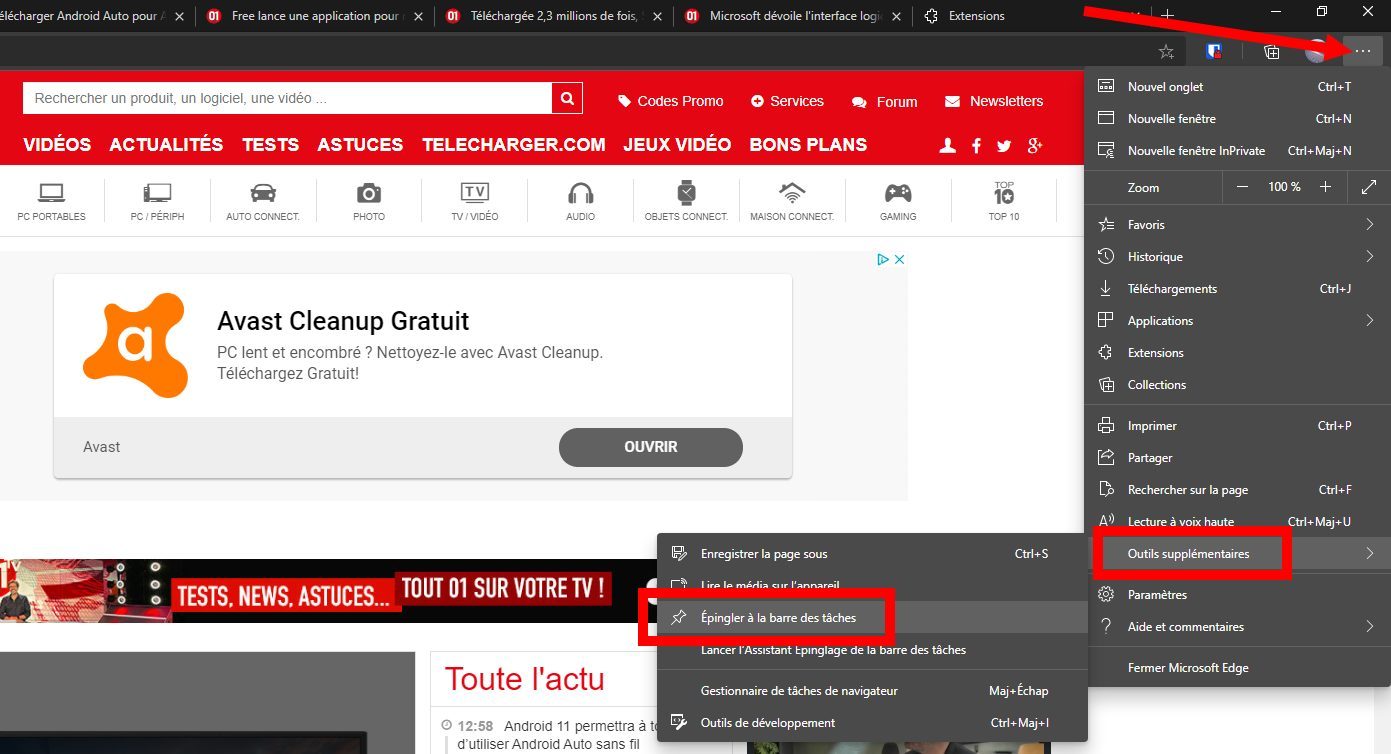Open the Edge settings and more menu

tap(1363, 51)
